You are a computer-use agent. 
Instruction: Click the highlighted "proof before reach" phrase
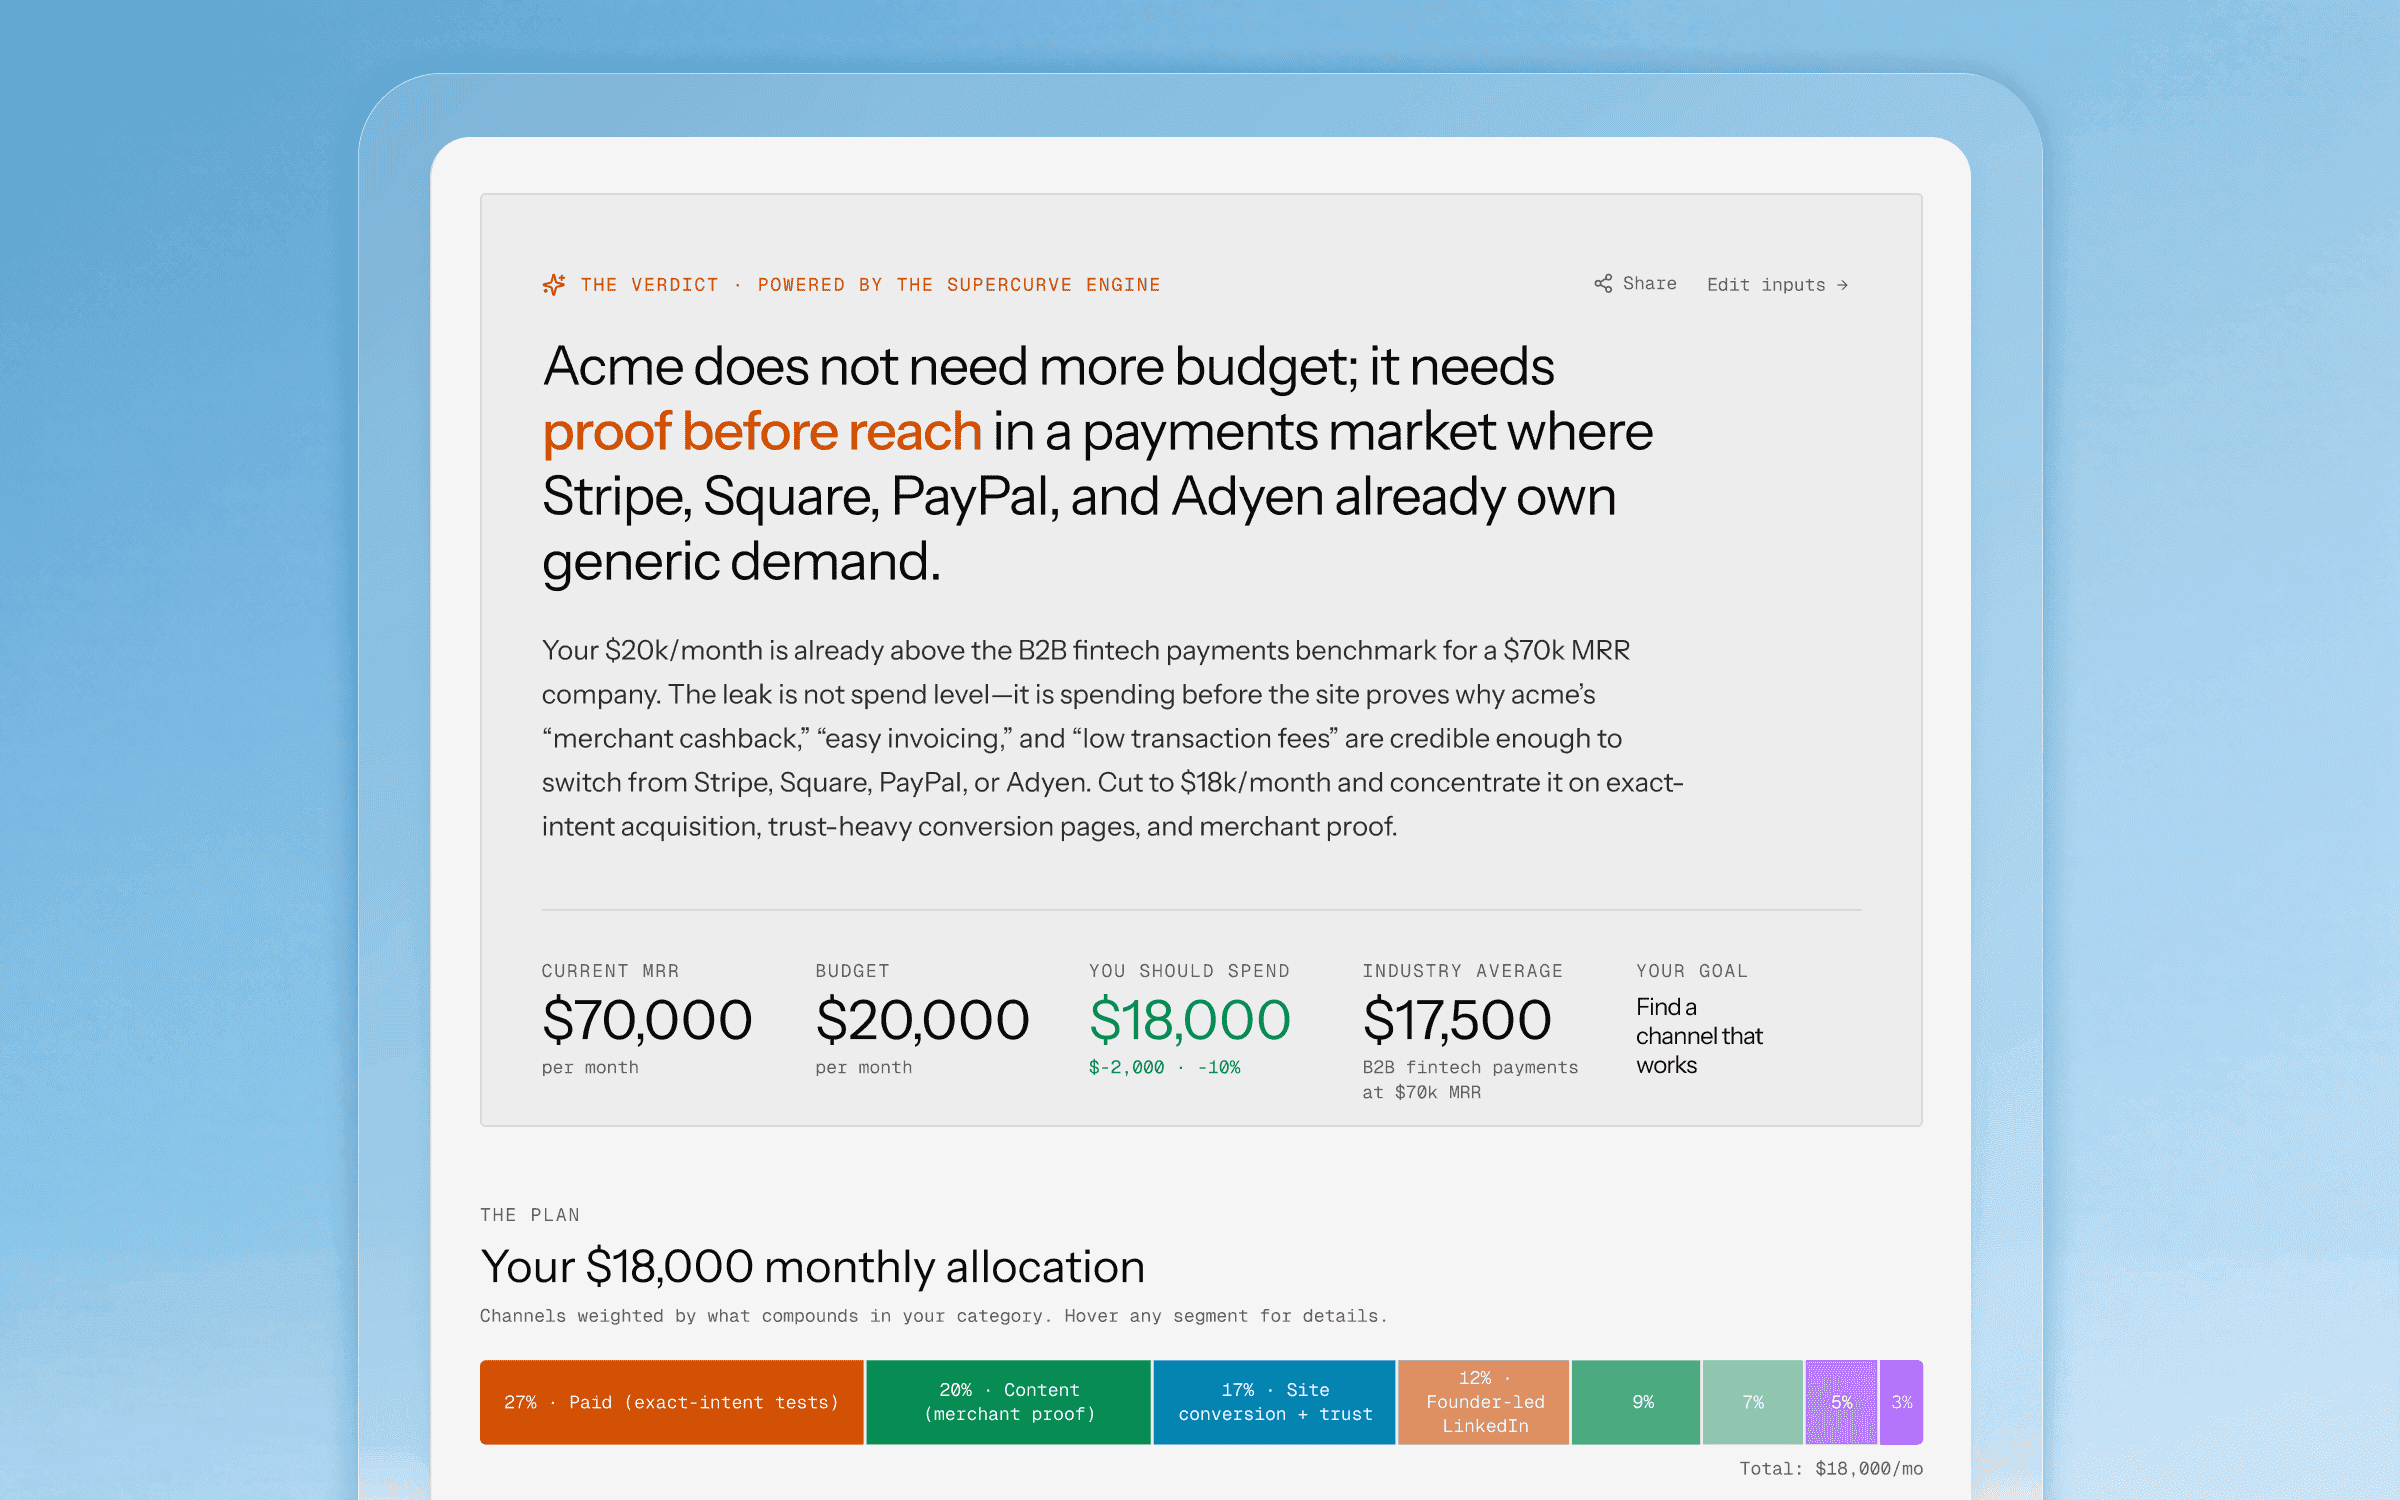point(762,431)
